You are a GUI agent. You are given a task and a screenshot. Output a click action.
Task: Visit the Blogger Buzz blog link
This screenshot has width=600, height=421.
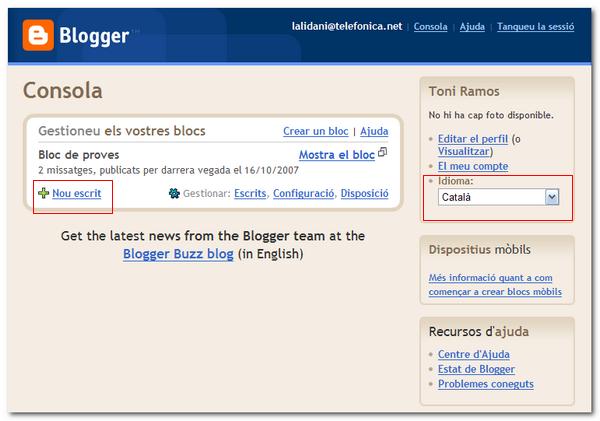[x=178, y=254]
